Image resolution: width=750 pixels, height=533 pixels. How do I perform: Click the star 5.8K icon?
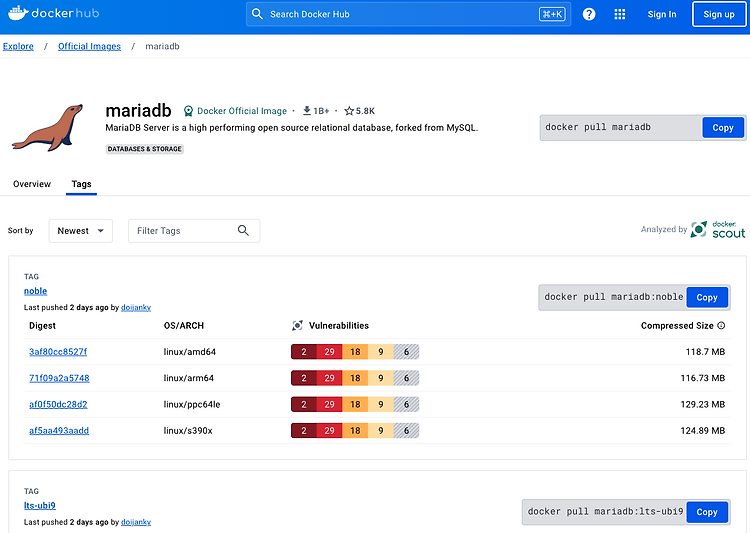(349, 111)
